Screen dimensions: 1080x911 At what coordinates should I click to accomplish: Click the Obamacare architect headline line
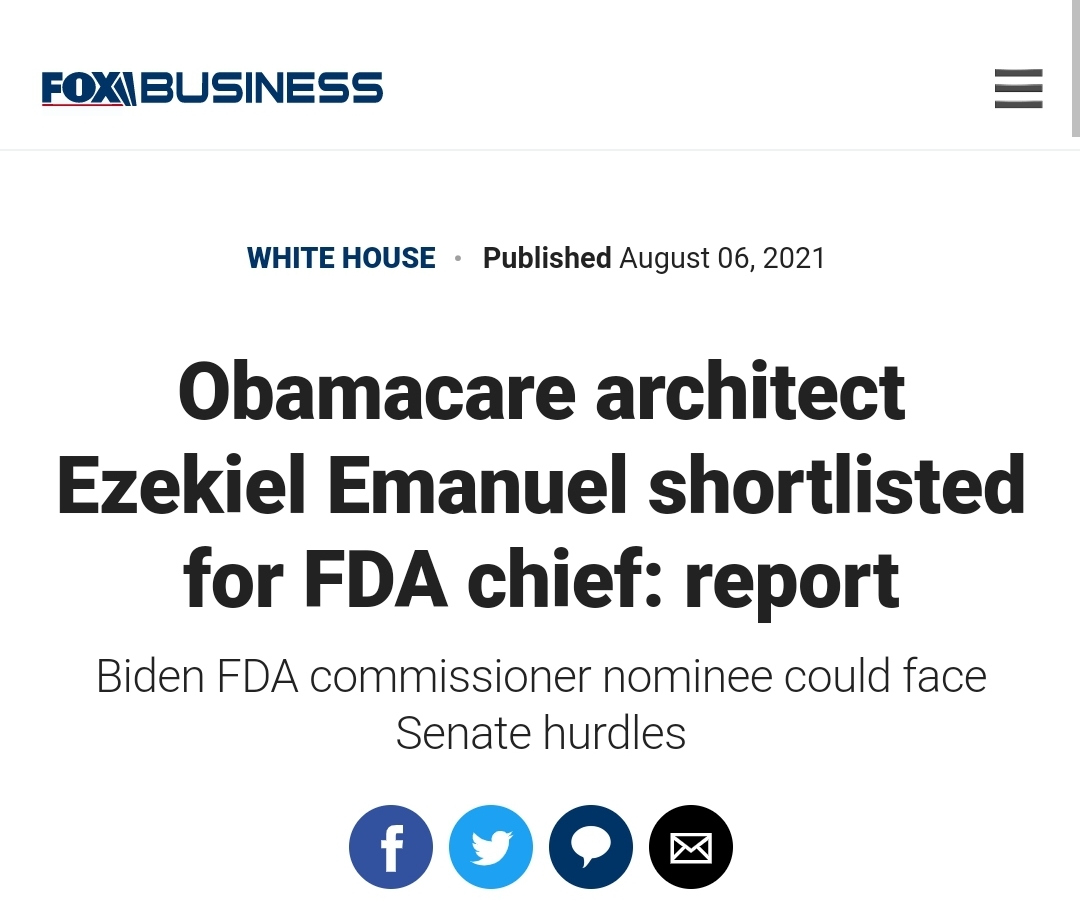coord(541,392)
